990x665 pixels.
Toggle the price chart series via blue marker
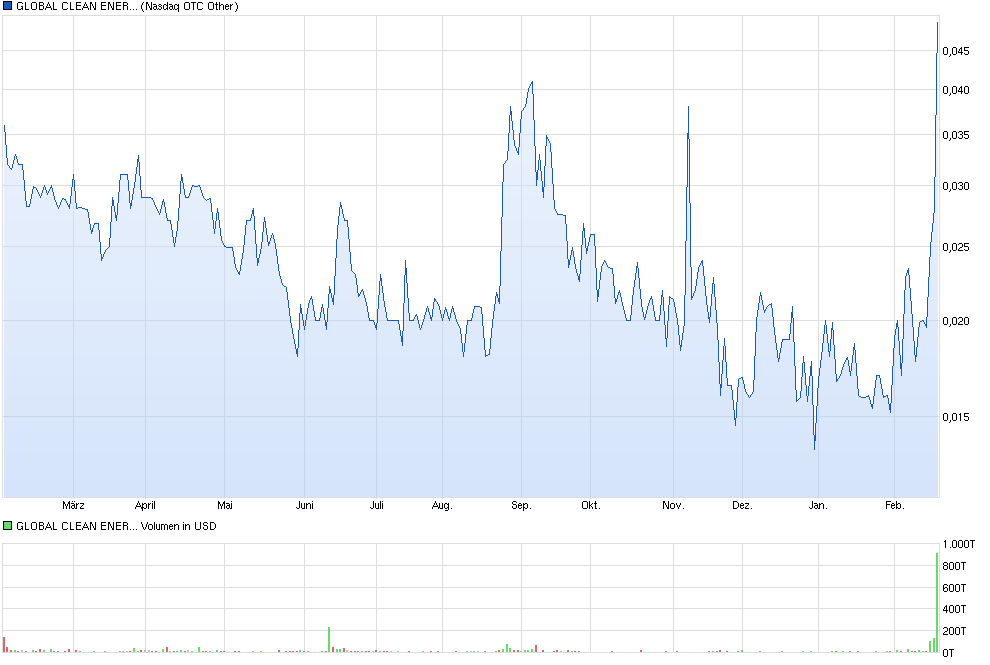8,8
